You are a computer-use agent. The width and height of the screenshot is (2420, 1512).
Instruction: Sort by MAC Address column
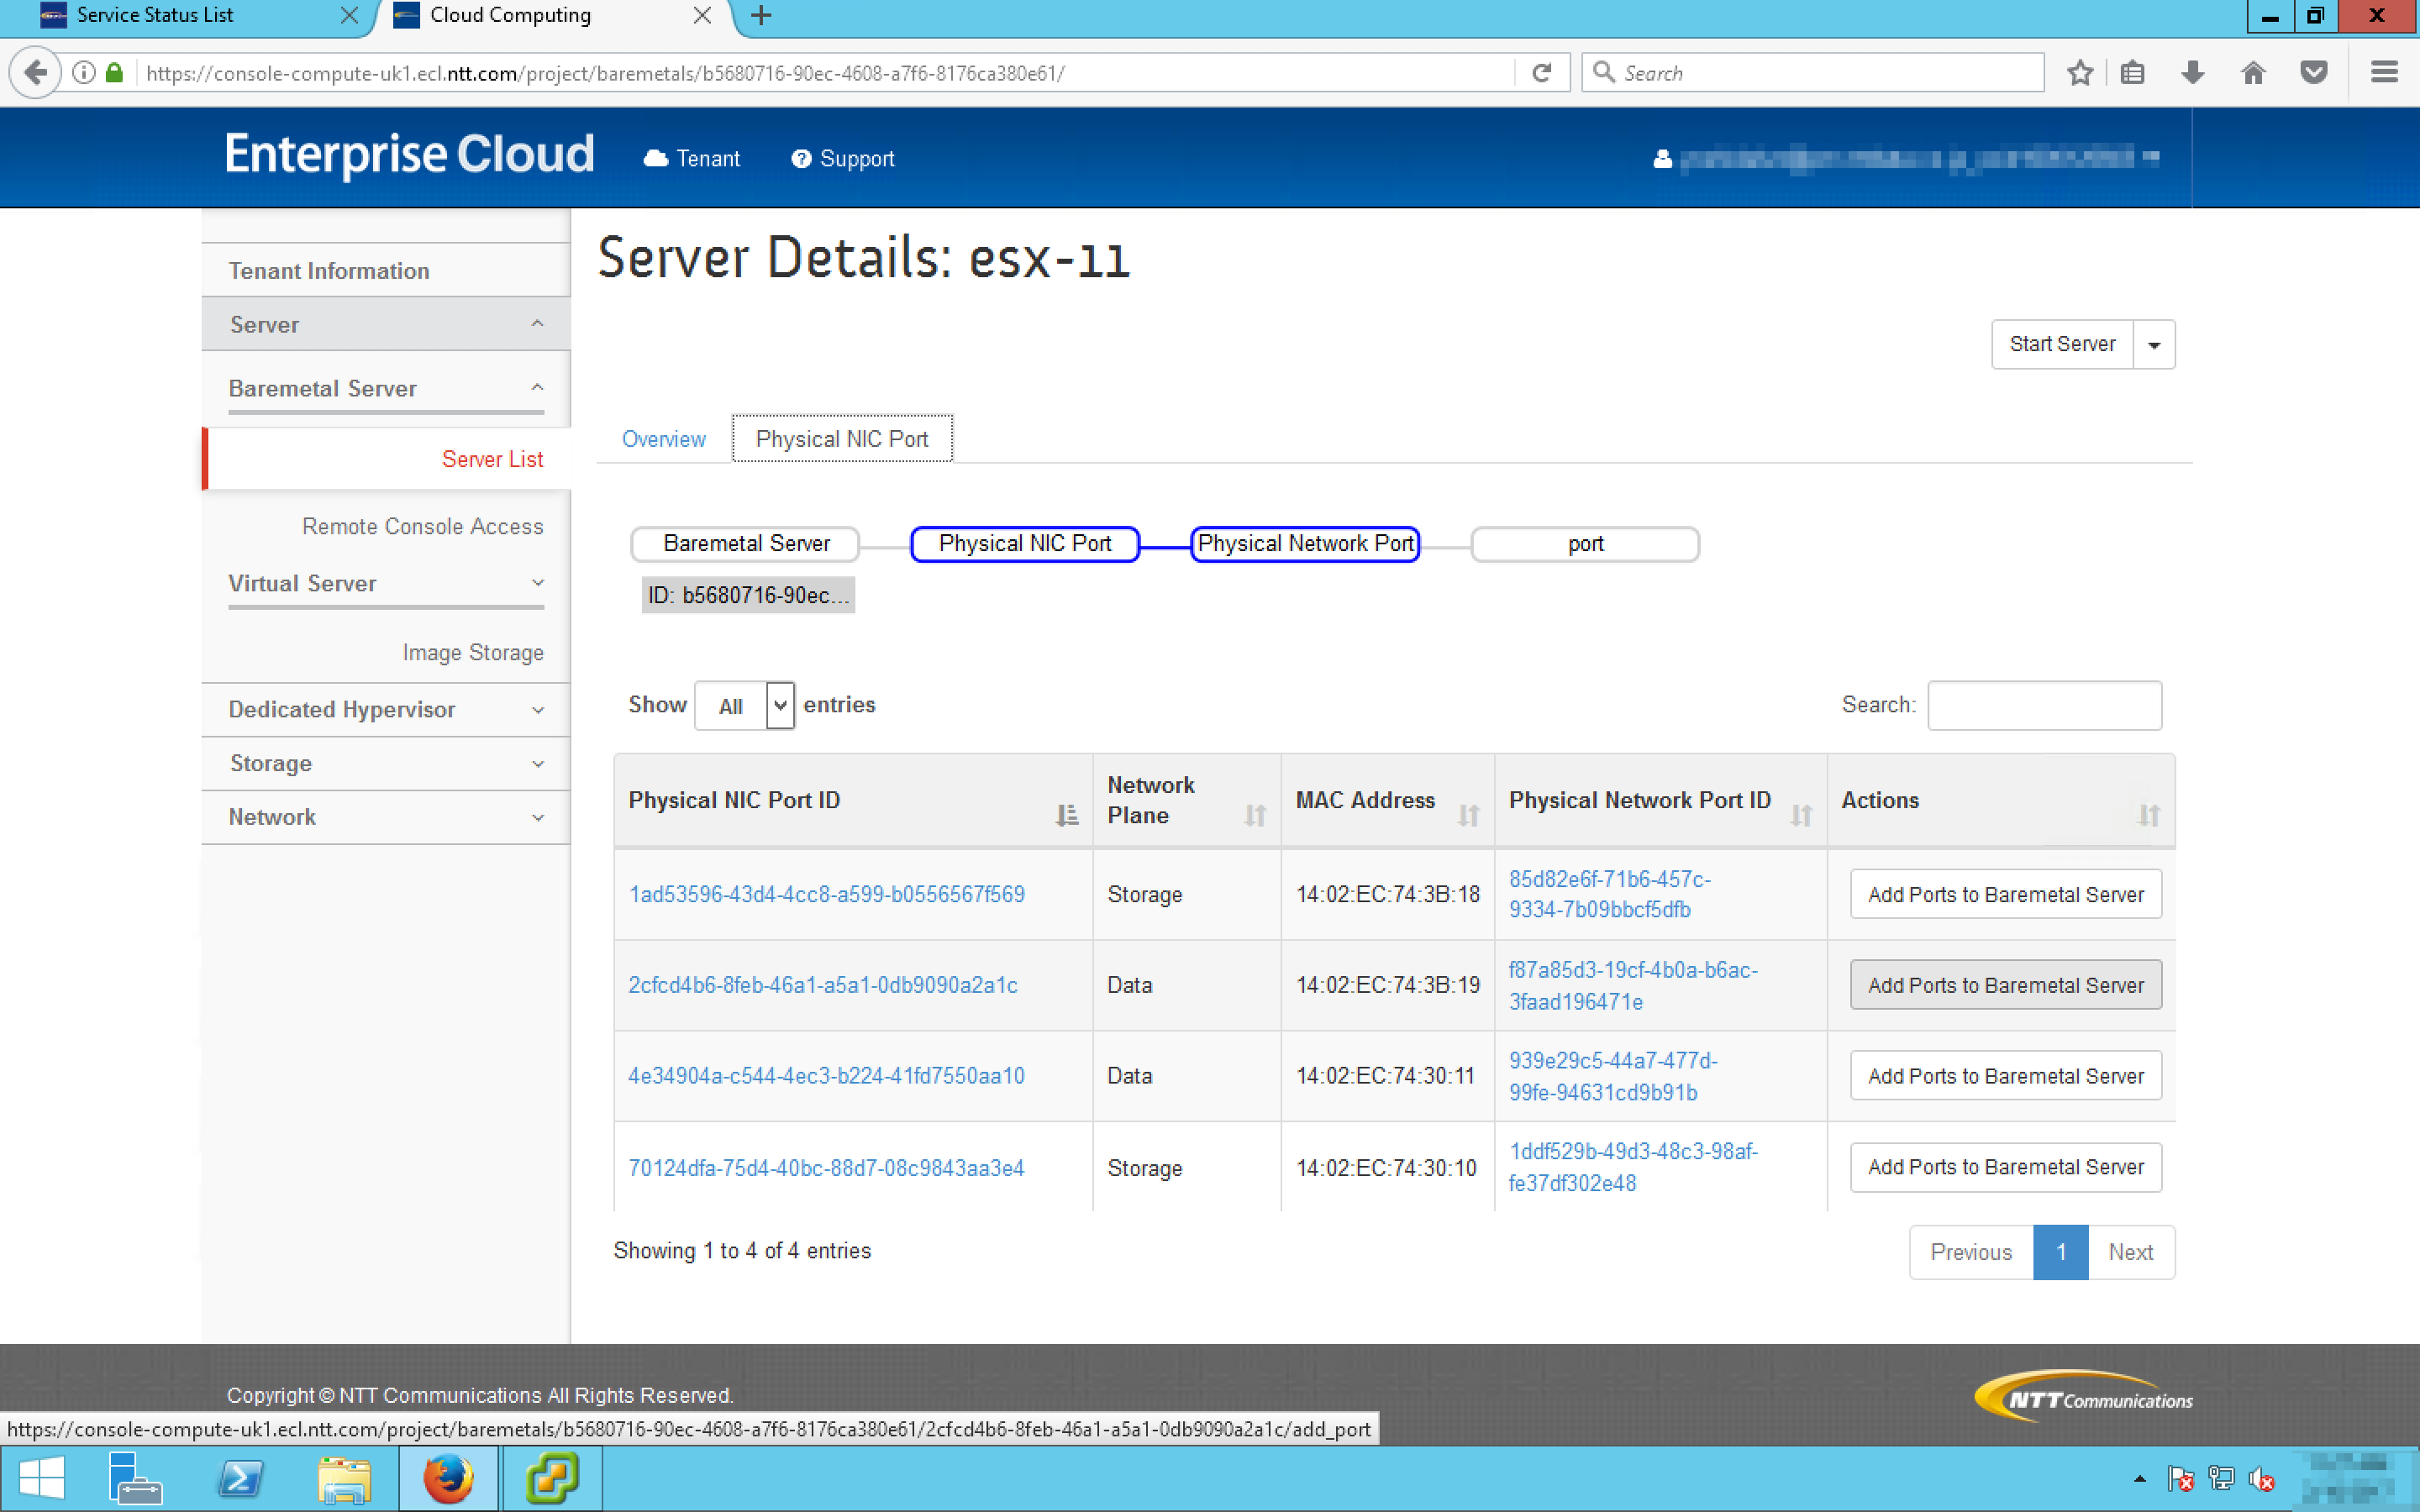(1468, 816)
